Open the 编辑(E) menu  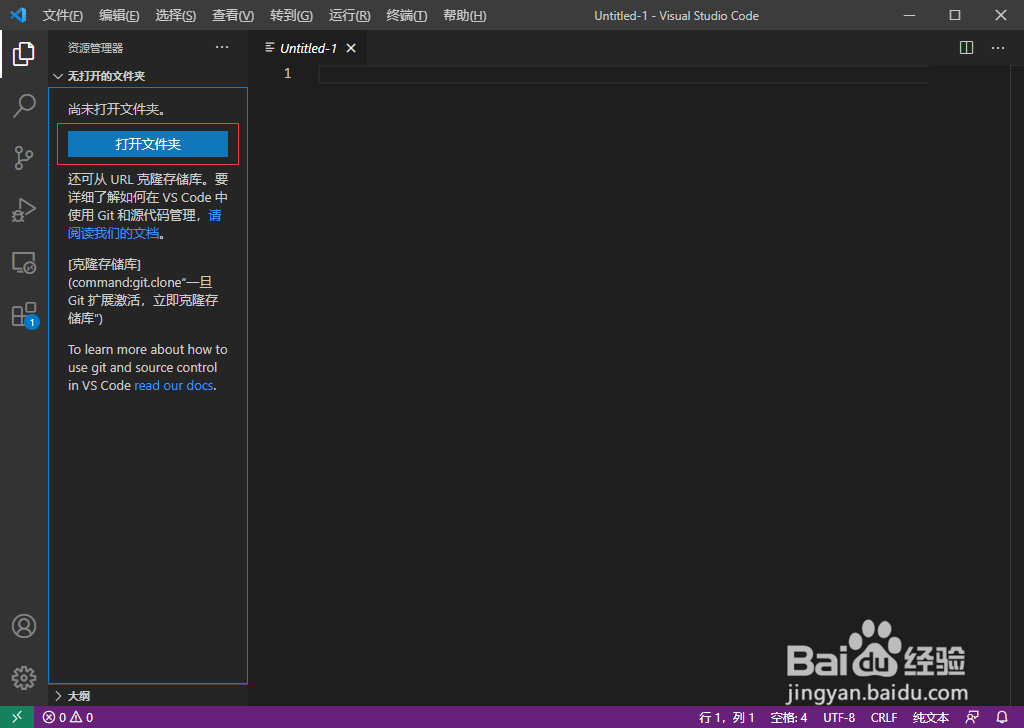119,15
